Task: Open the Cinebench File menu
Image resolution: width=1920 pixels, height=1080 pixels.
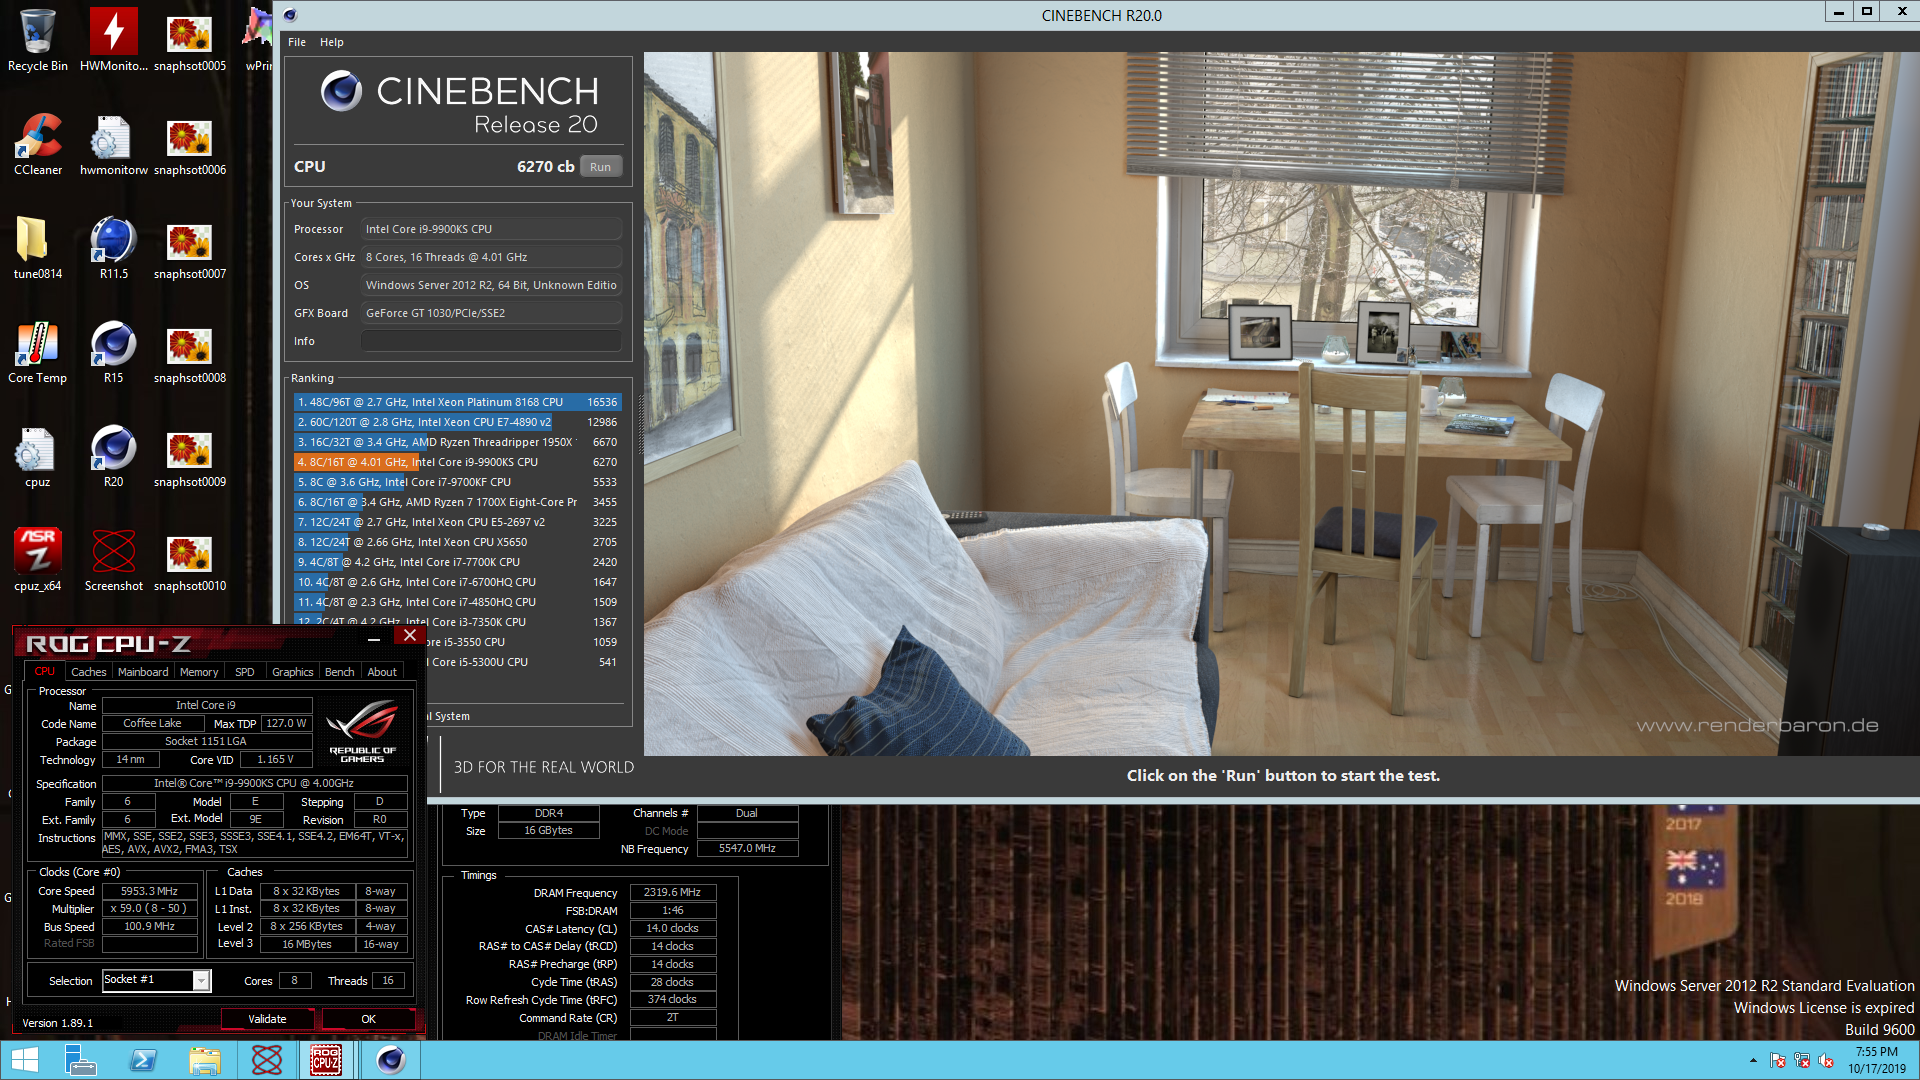Action: 297,42
